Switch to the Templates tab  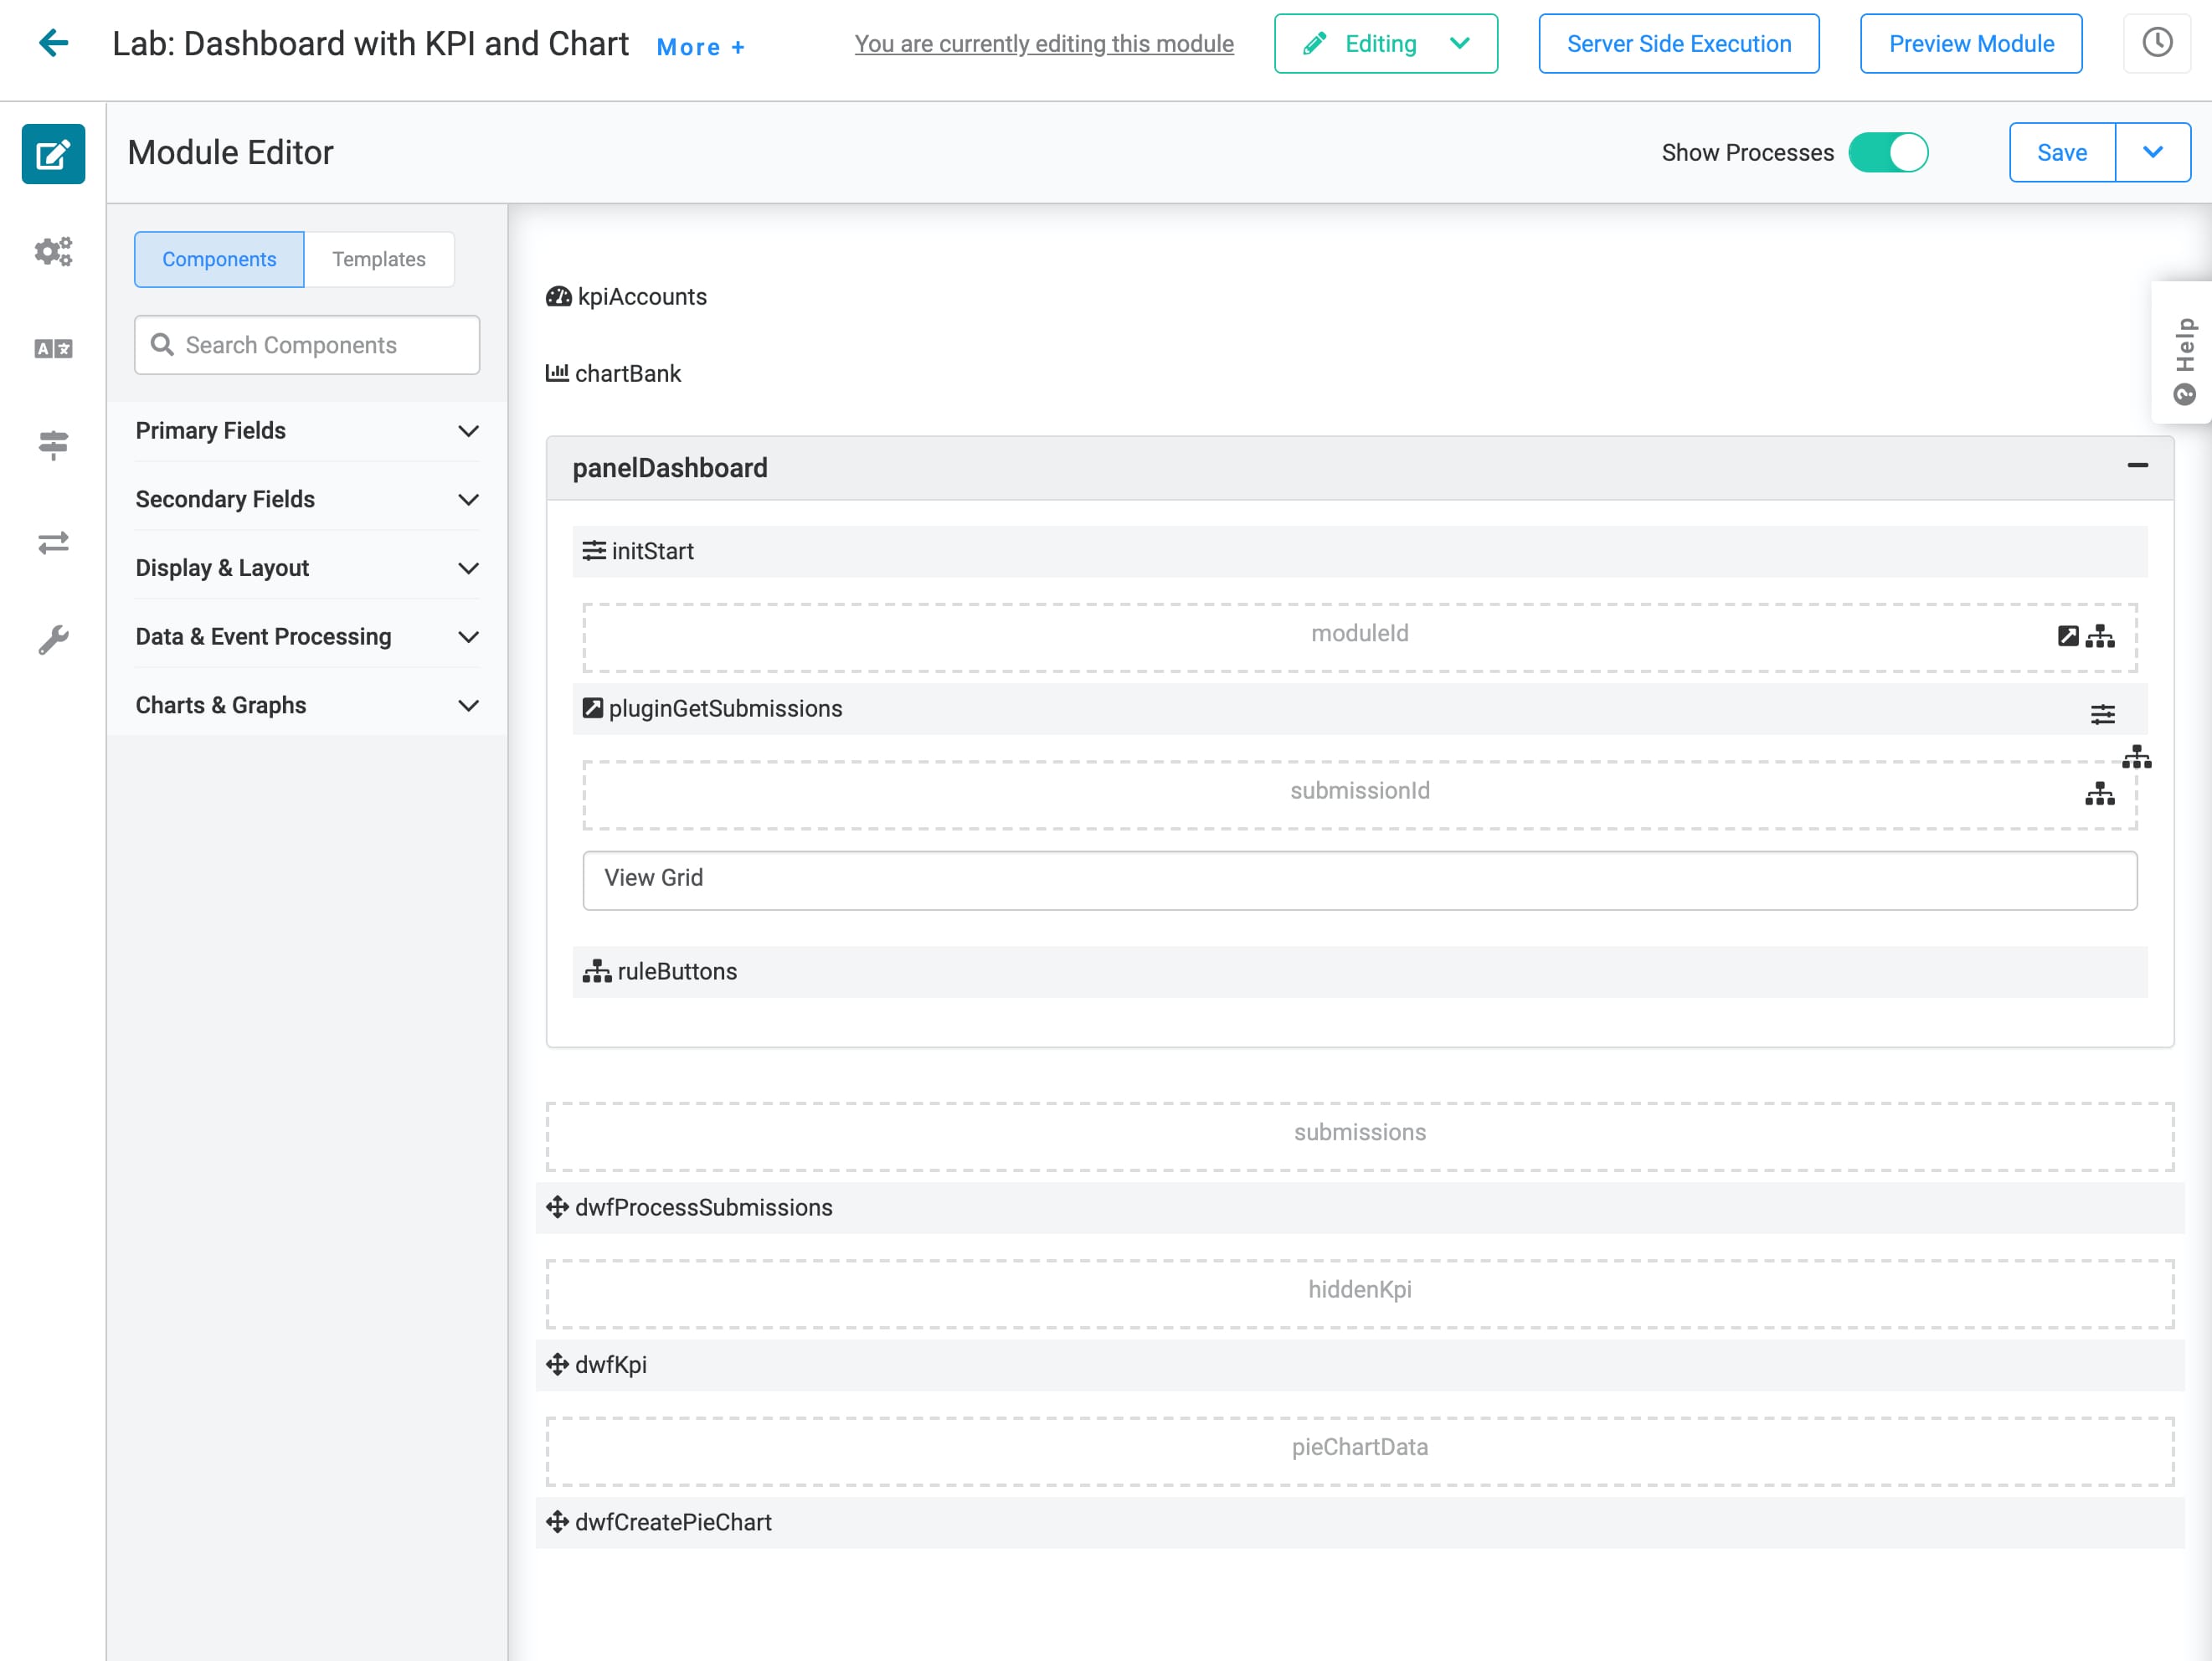pos(379,259)
